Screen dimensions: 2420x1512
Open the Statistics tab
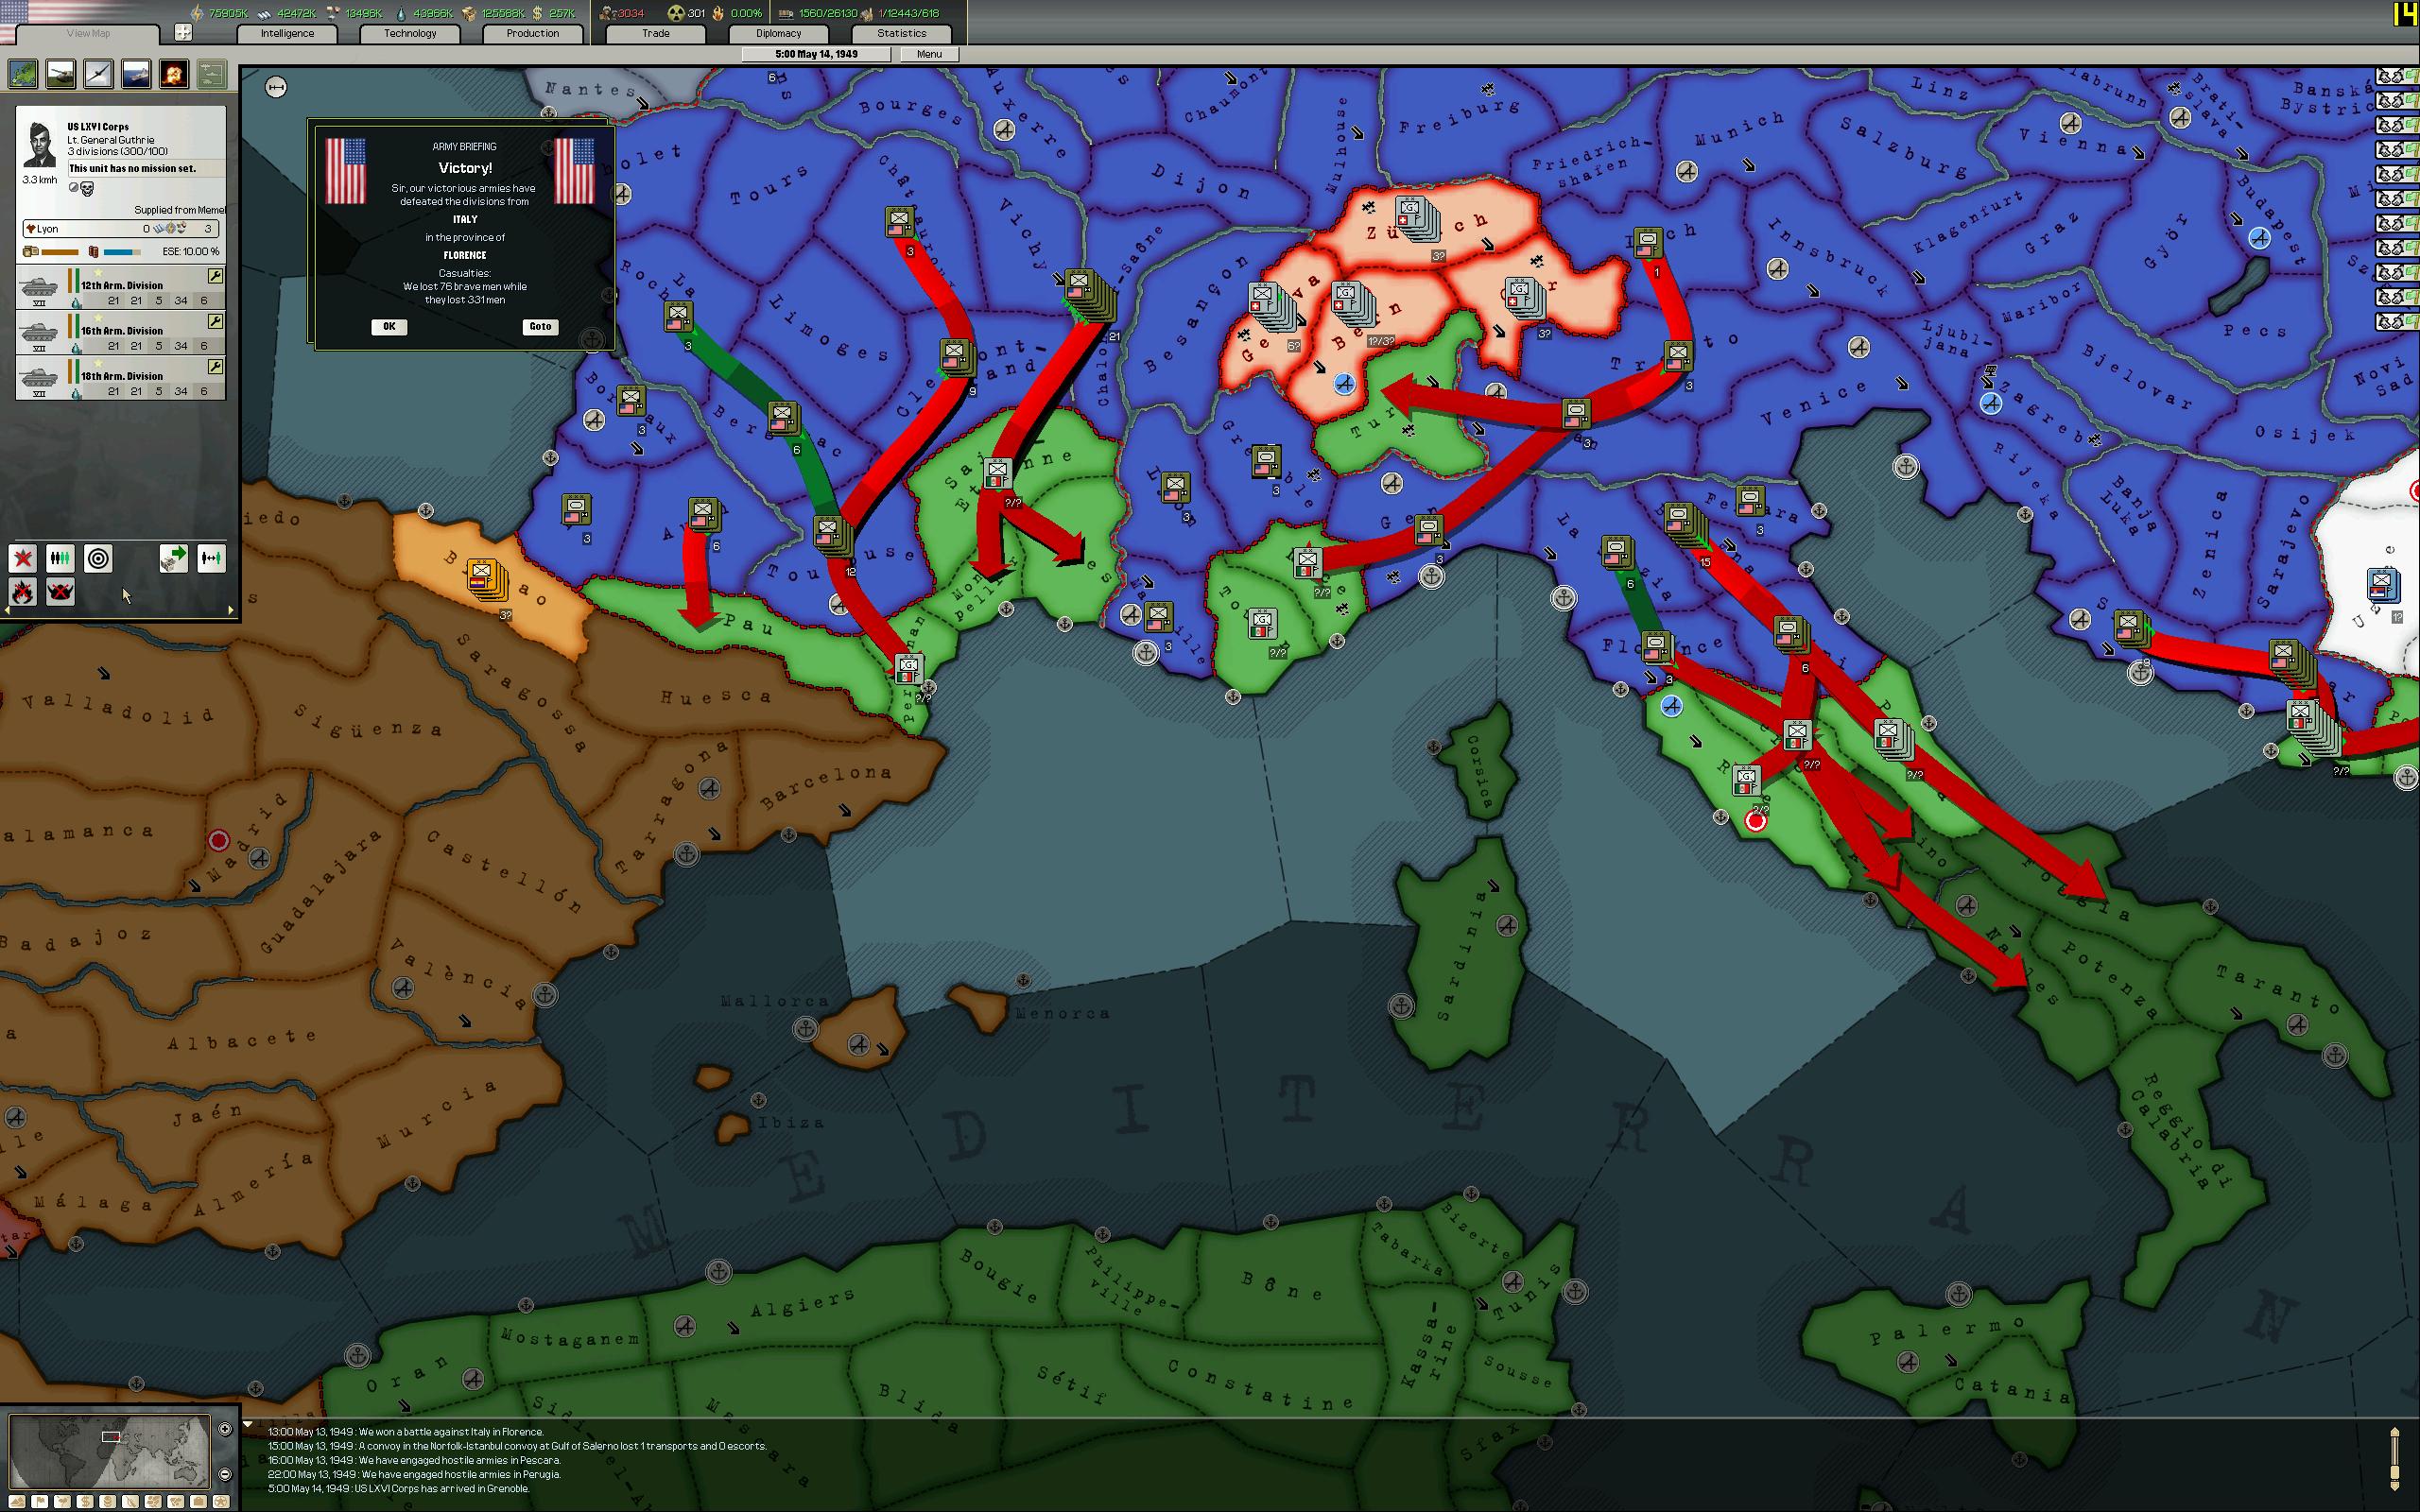(x=901, y=33)
